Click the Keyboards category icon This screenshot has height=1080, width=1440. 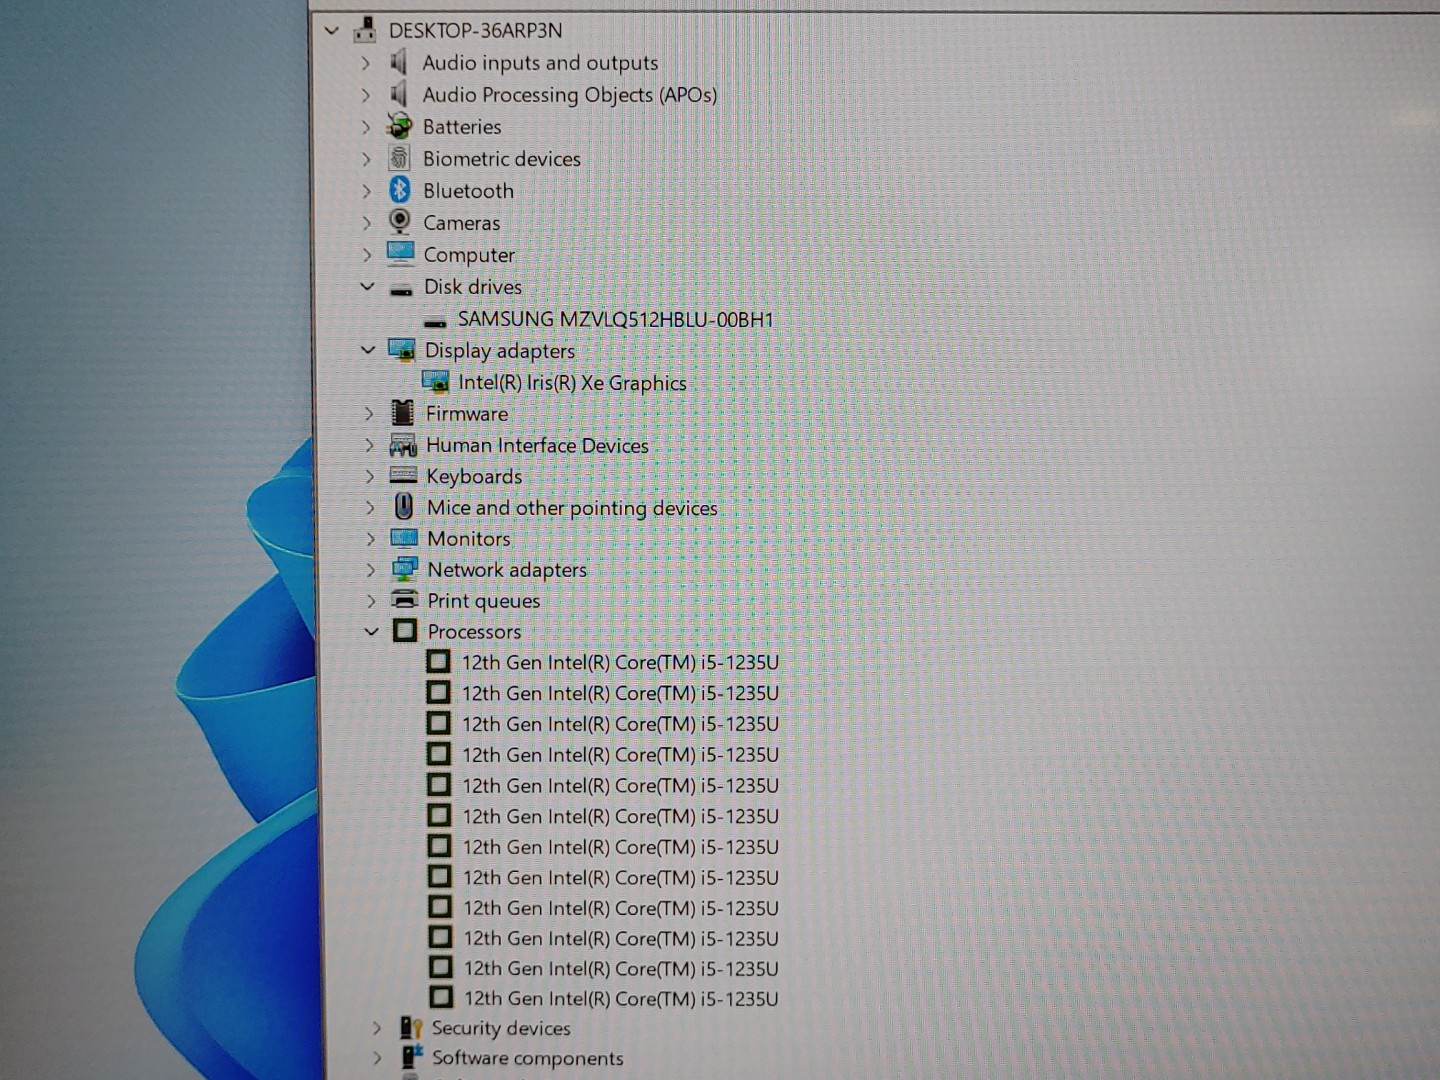pyautogui.click(x=402, y=476)
